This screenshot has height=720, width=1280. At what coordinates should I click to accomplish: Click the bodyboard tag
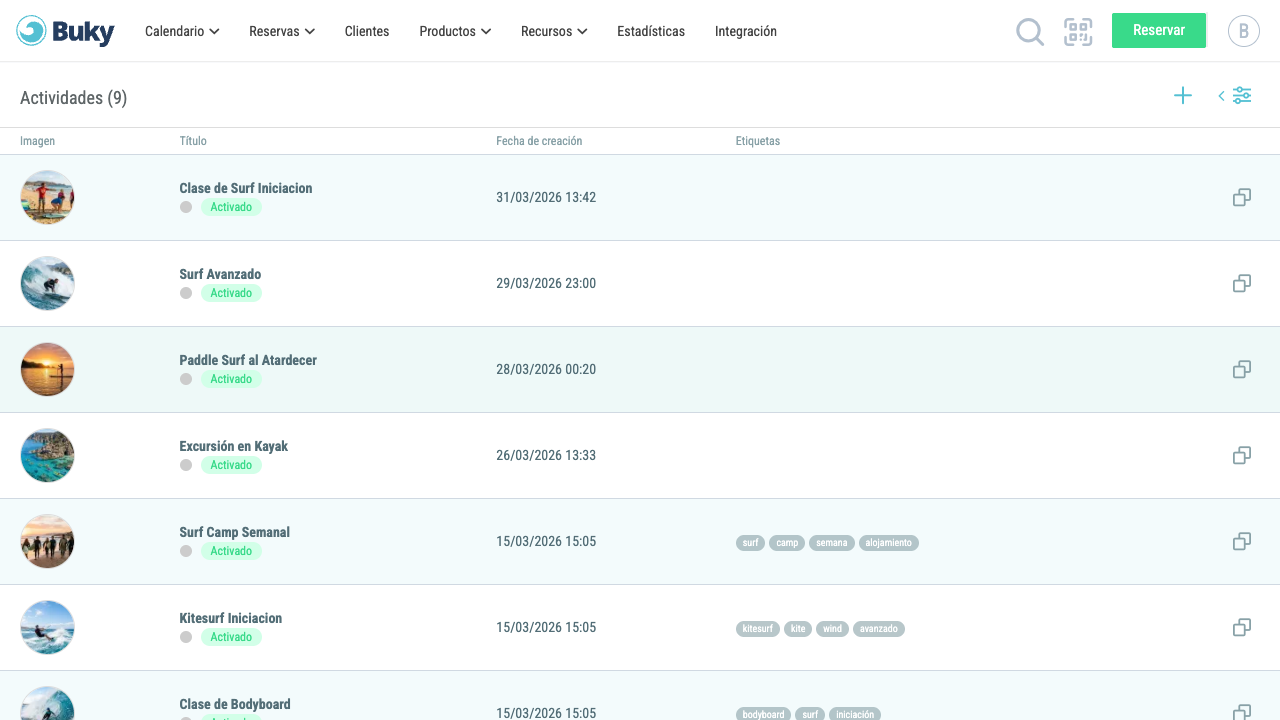point(763,714)
